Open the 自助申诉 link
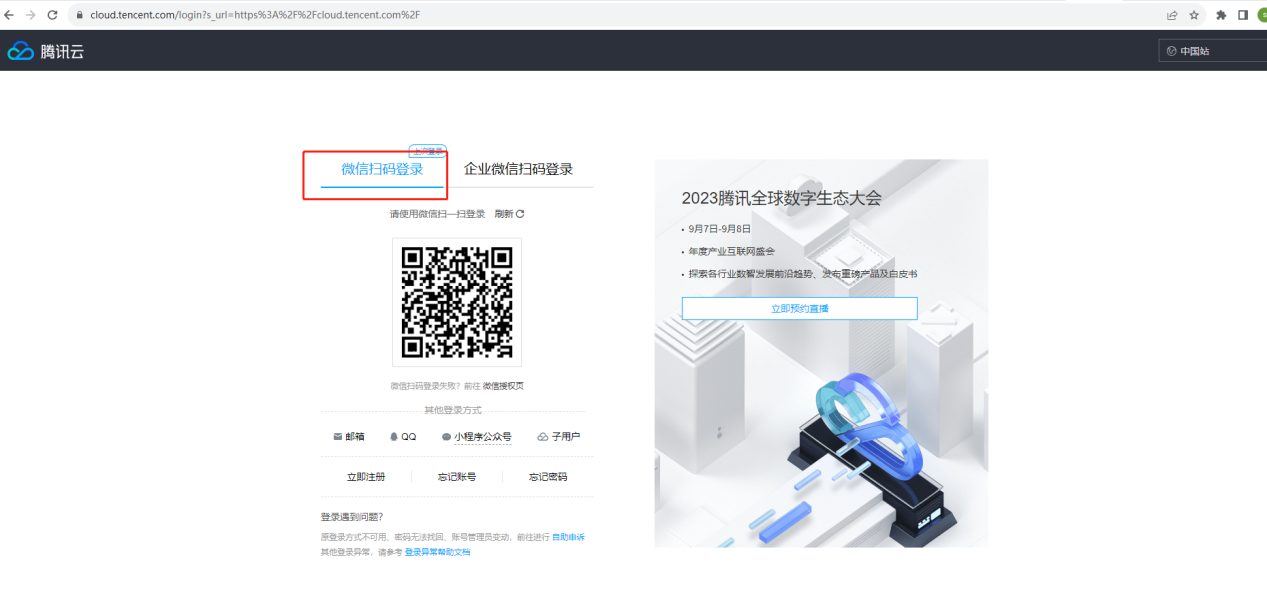The image size is (1267, 615). pos(568,538)
